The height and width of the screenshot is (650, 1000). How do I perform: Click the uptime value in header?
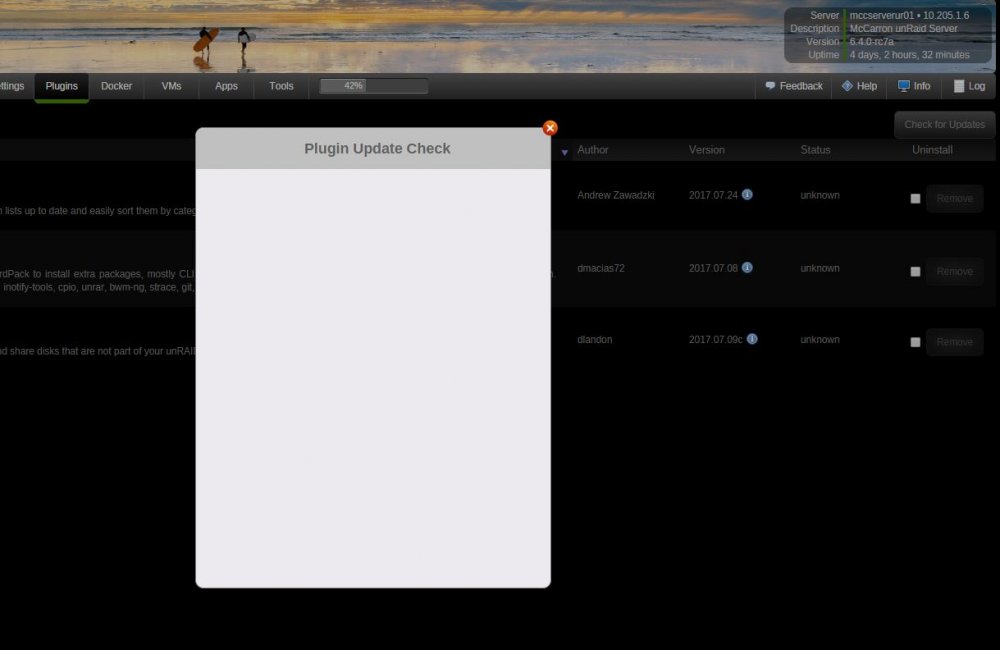point(909,55)
